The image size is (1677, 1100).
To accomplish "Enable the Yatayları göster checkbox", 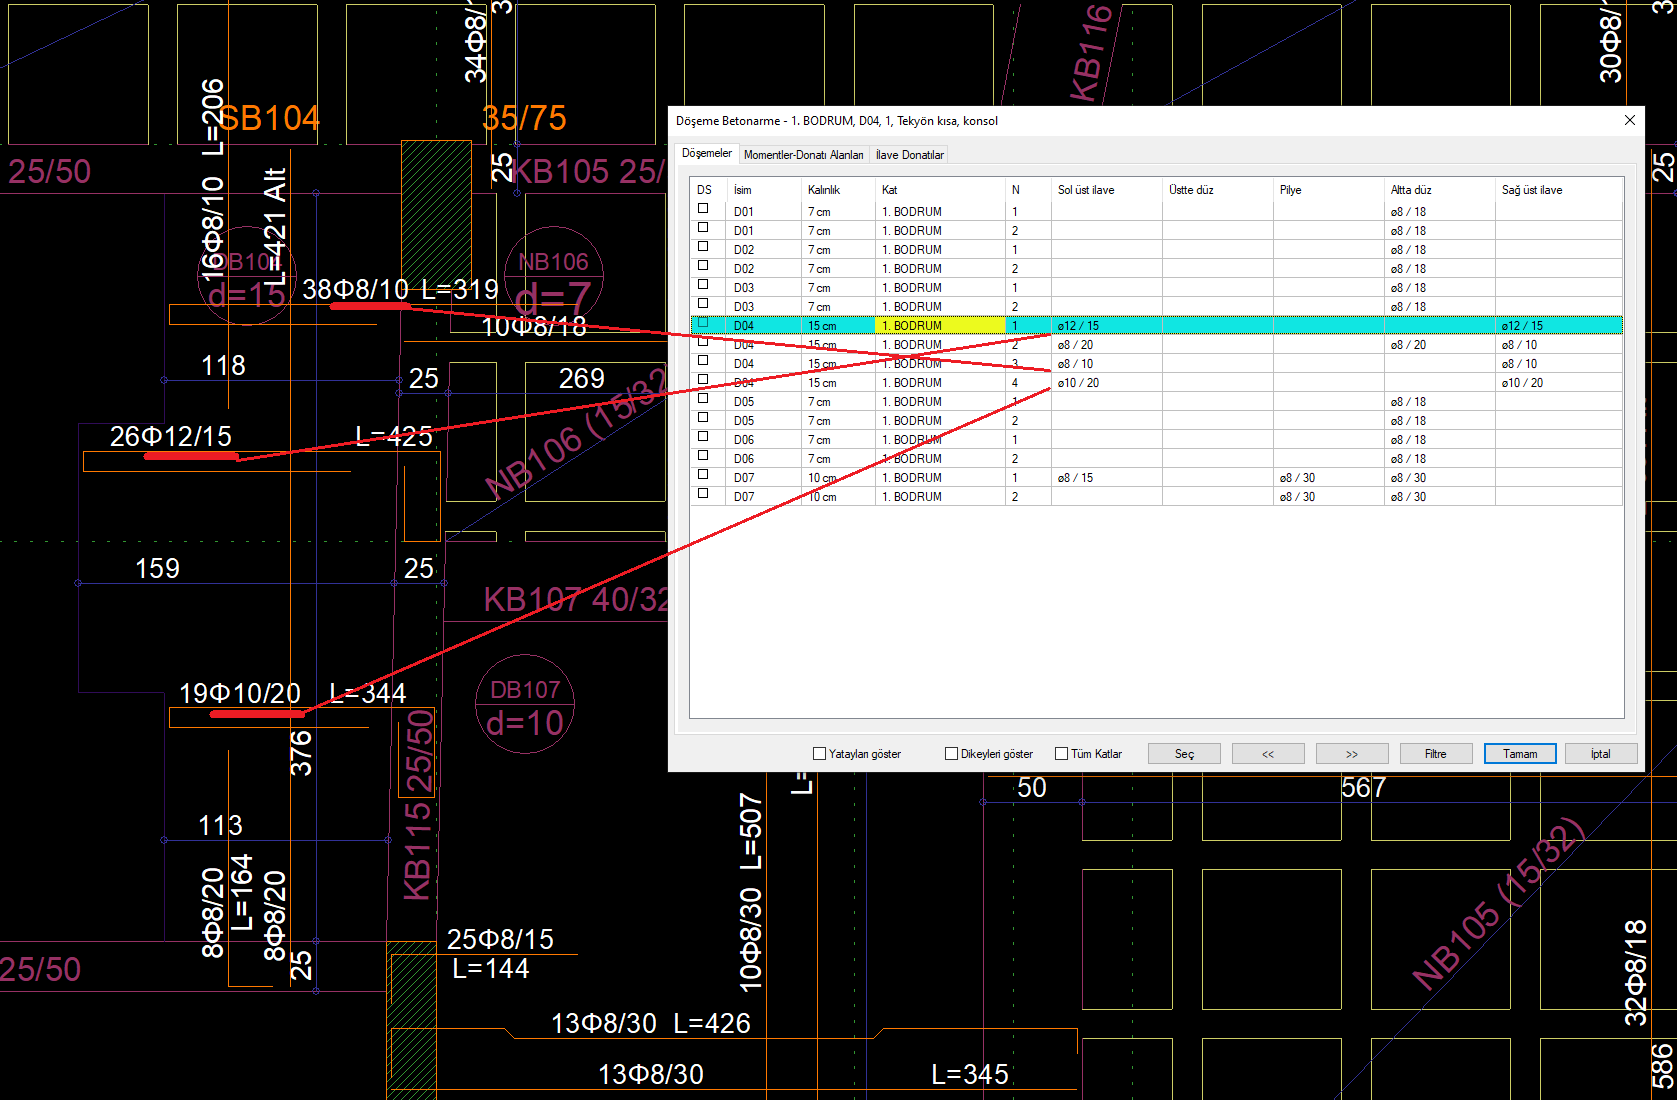I will click(820, 754).
